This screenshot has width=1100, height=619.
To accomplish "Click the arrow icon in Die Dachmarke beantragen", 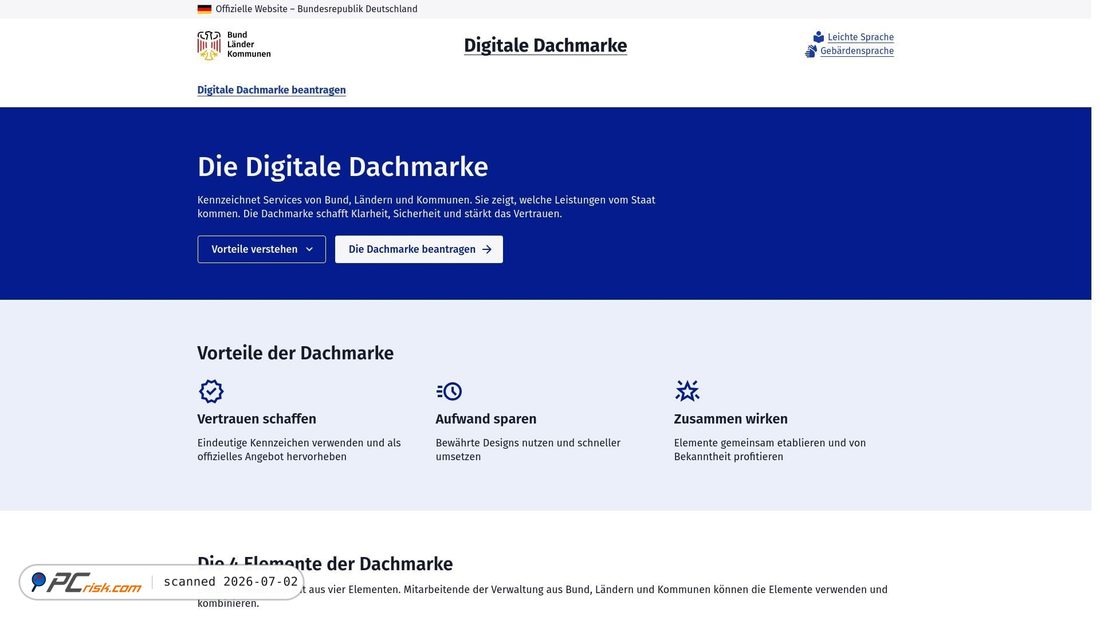I will coord(487,249).
